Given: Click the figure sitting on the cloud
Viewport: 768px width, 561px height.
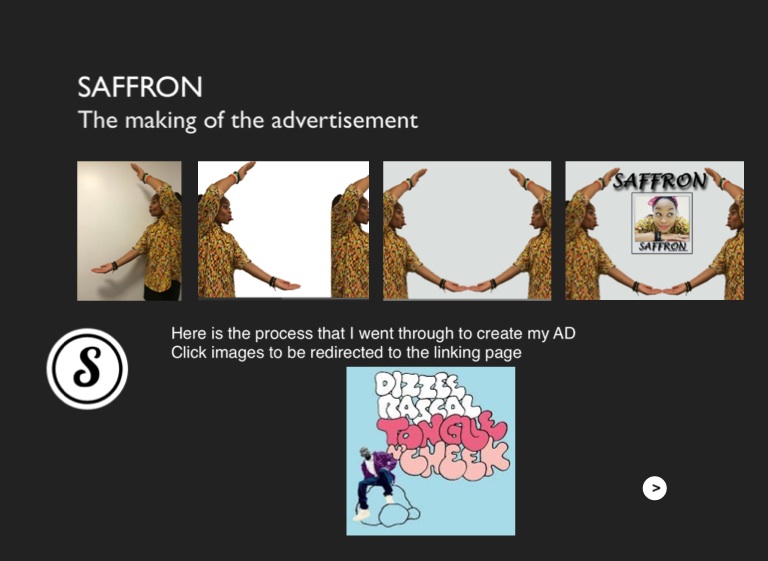Looking at the screenshot, I should tap(375, 482).
